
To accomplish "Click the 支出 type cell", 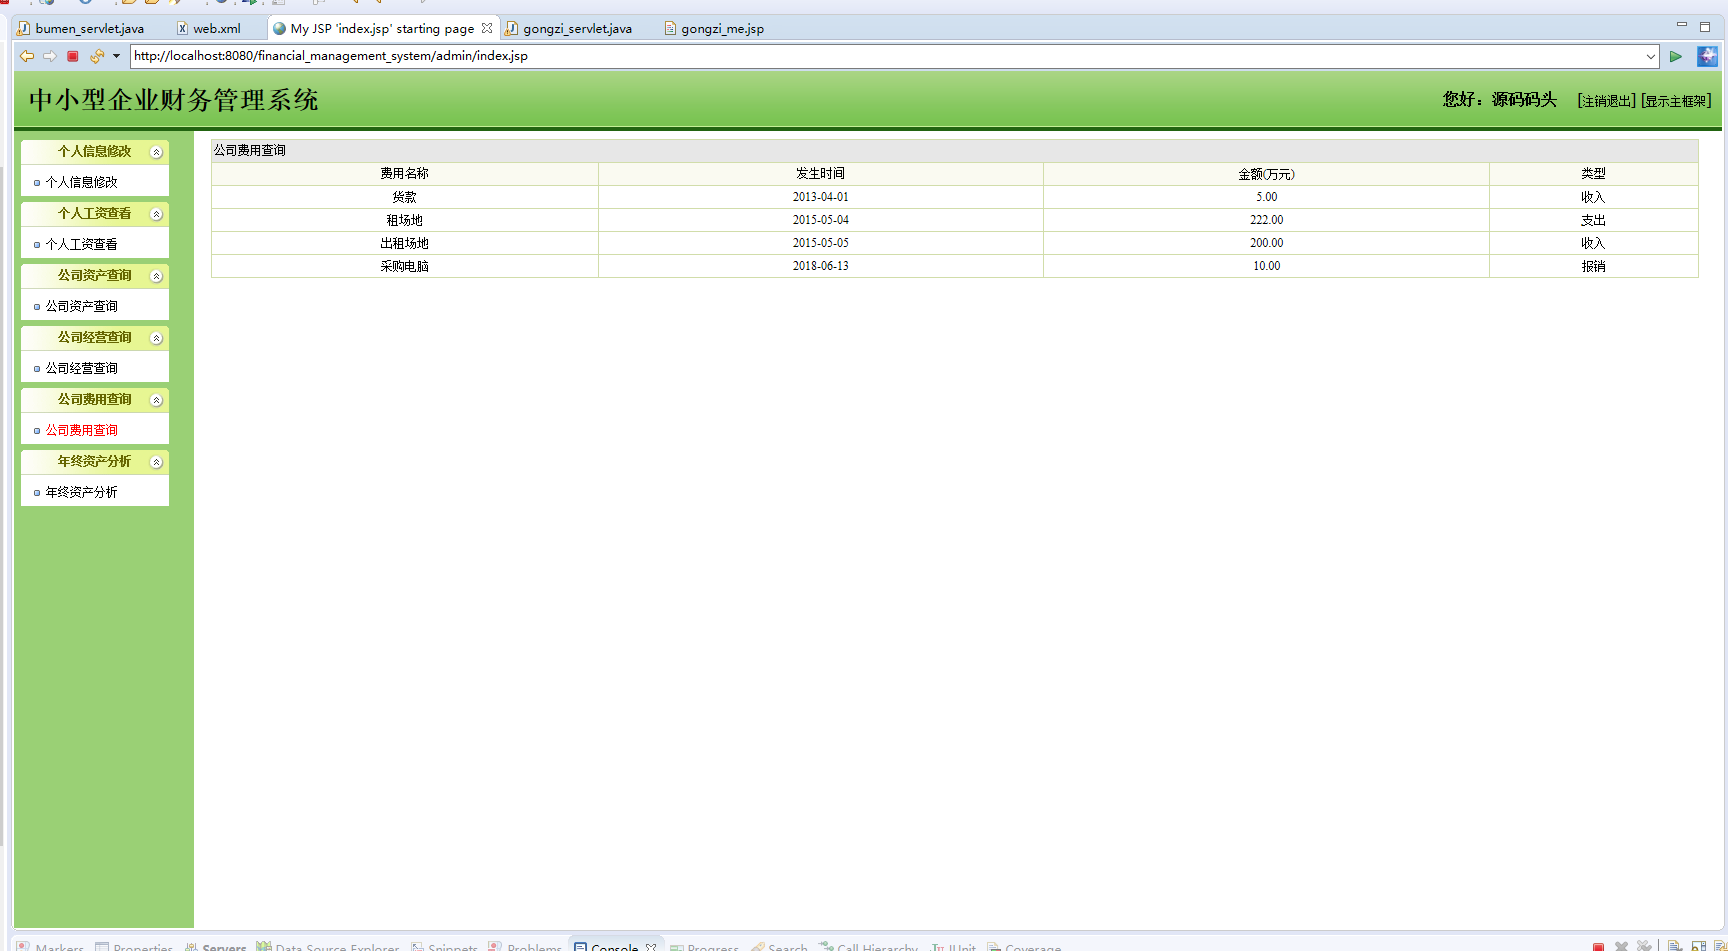I will [1593, 220].
